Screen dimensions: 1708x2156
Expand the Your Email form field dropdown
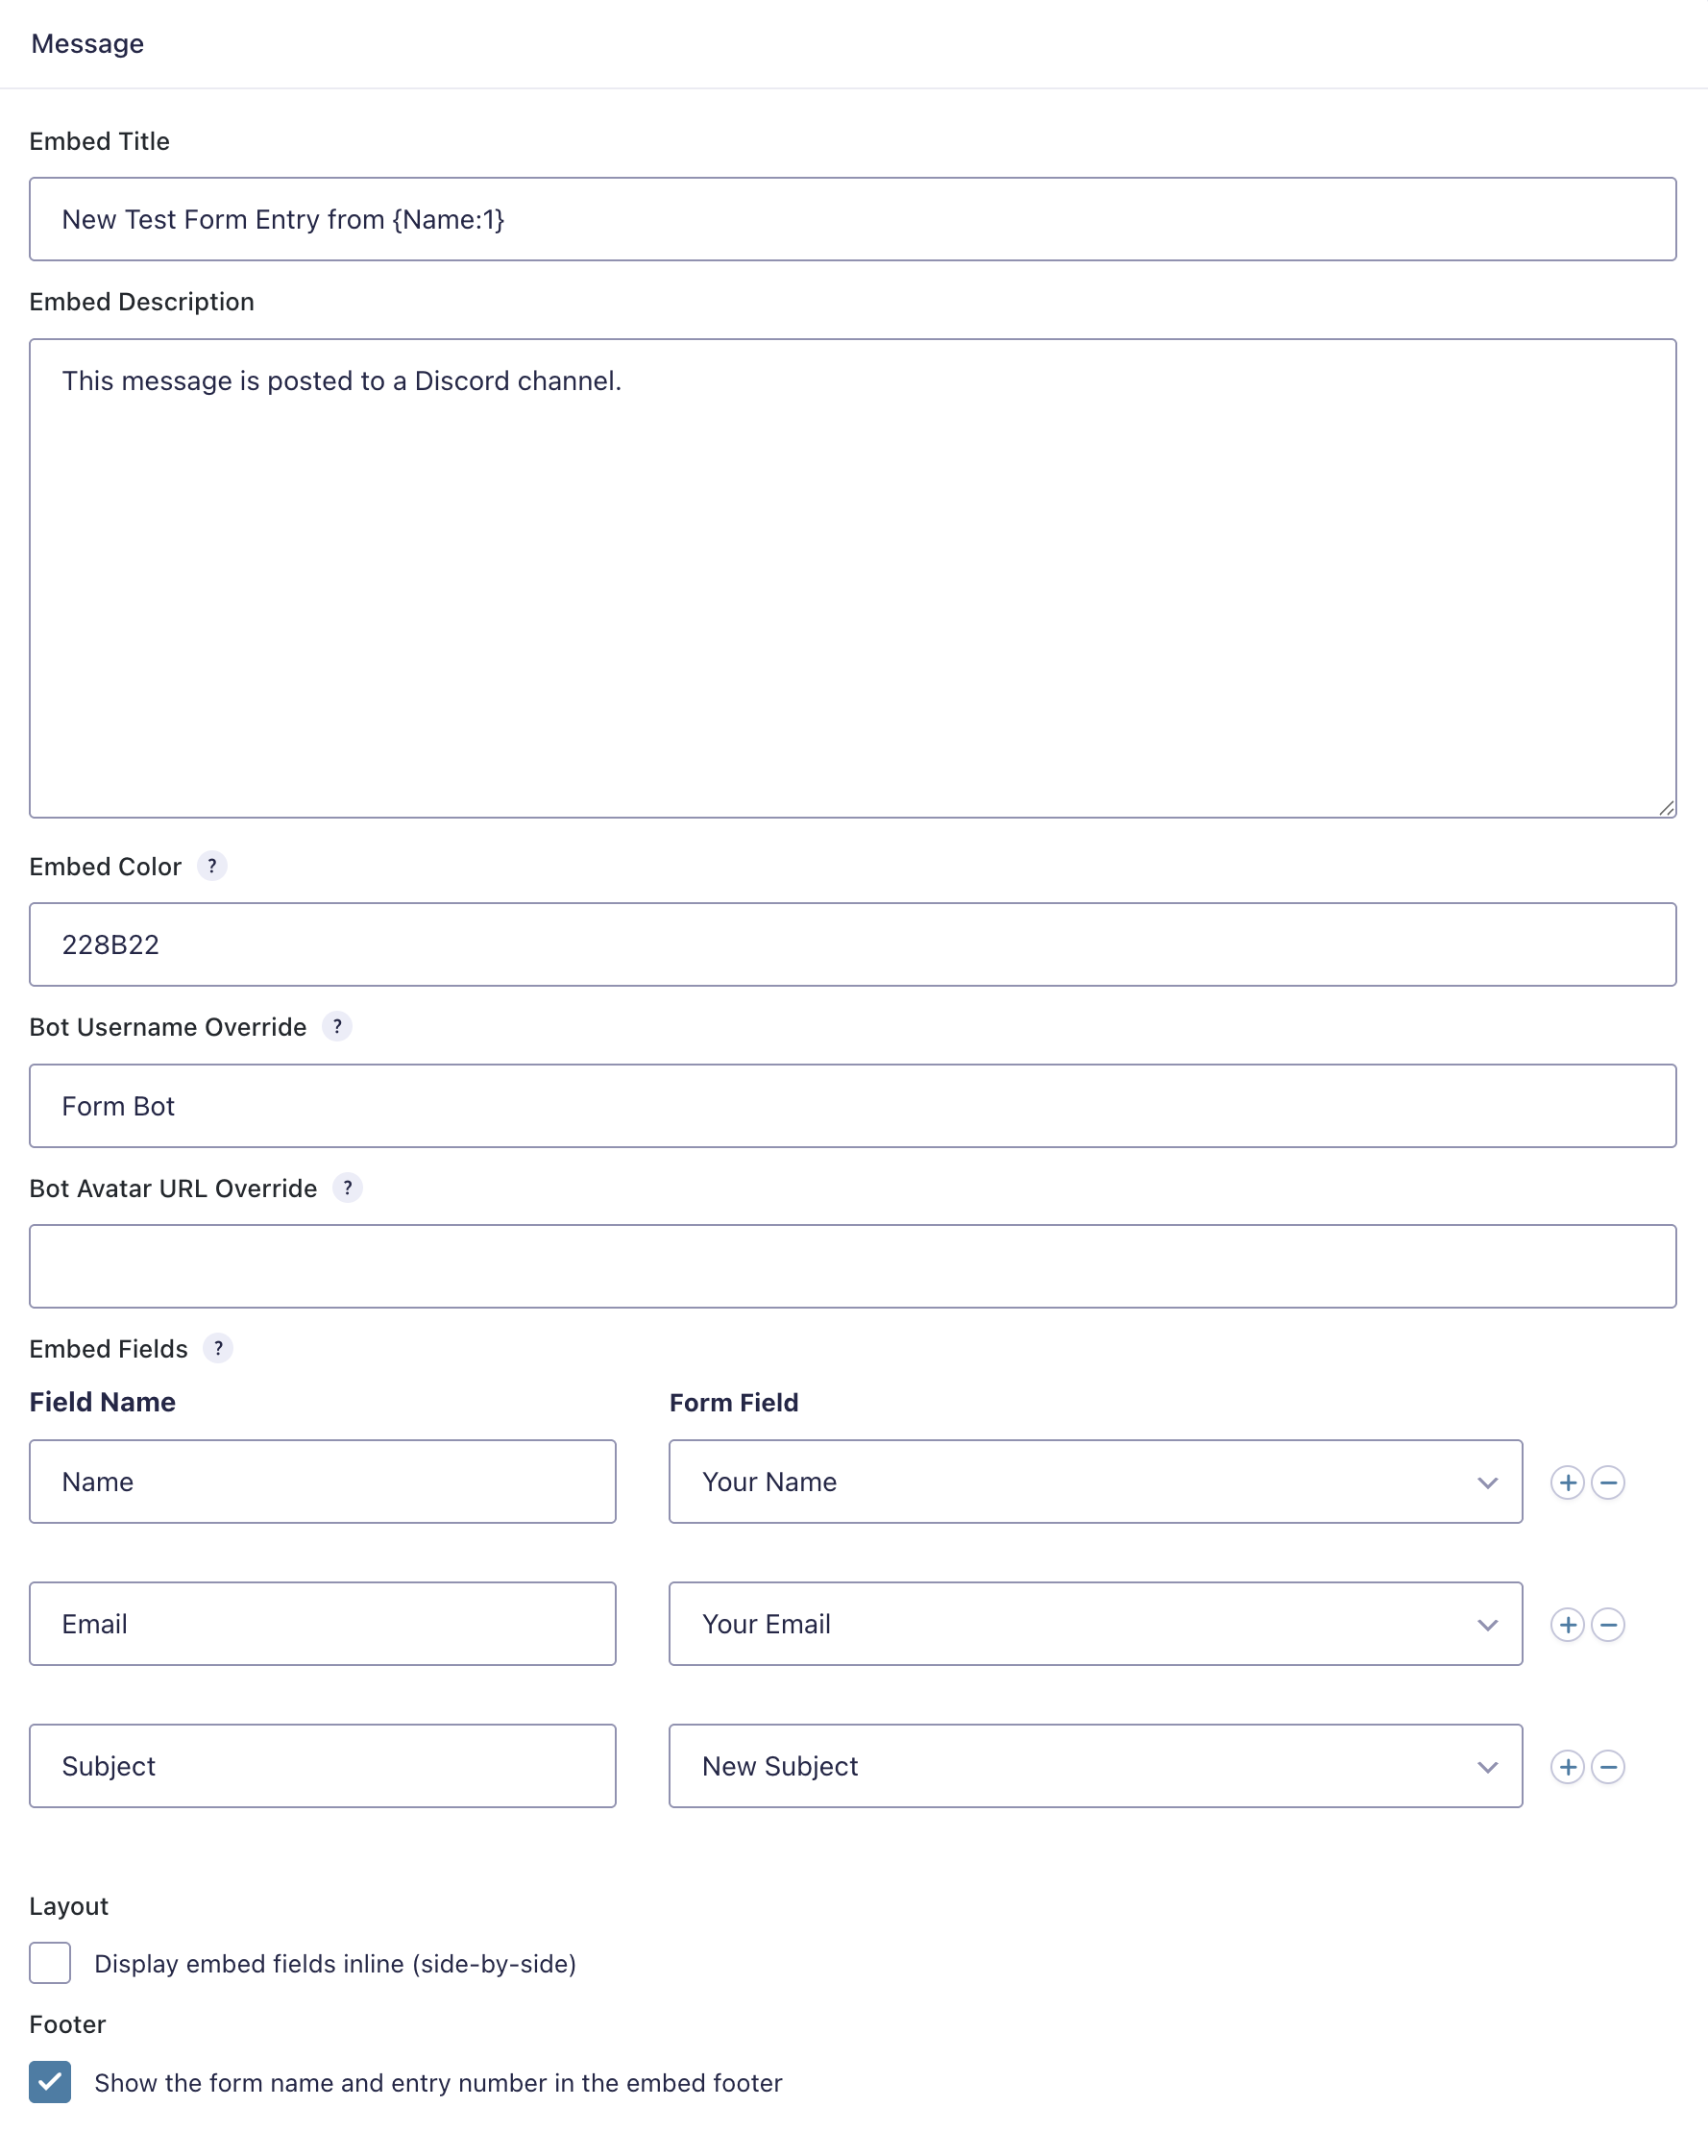pos(1095,1624)
